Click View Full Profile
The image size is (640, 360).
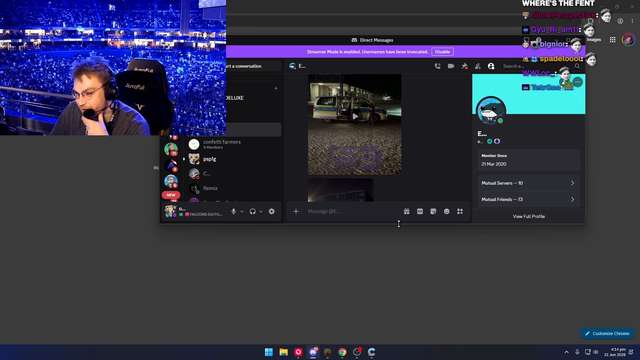(x=529, y=216)
